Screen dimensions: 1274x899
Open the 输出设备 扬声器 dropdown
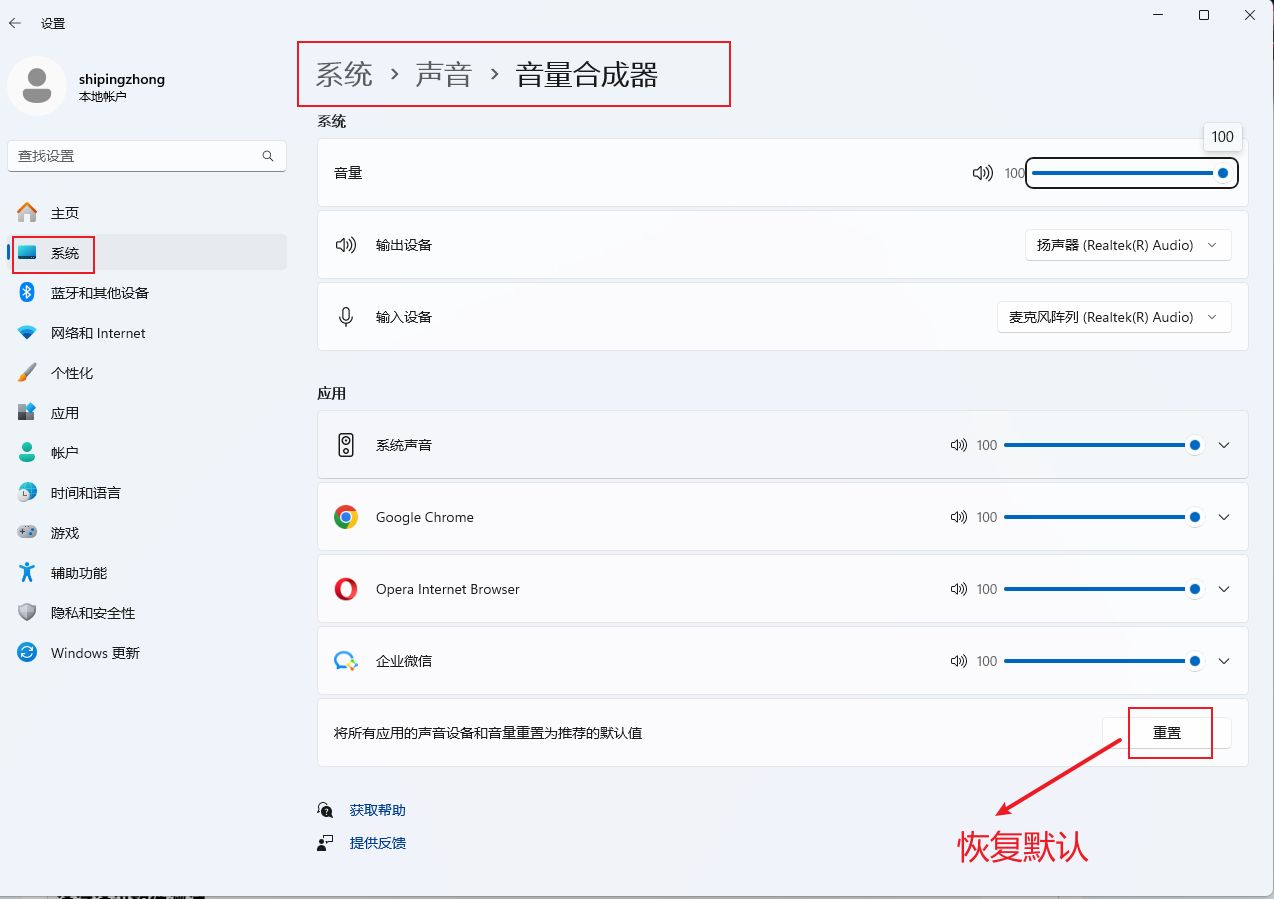(1127, 245)
